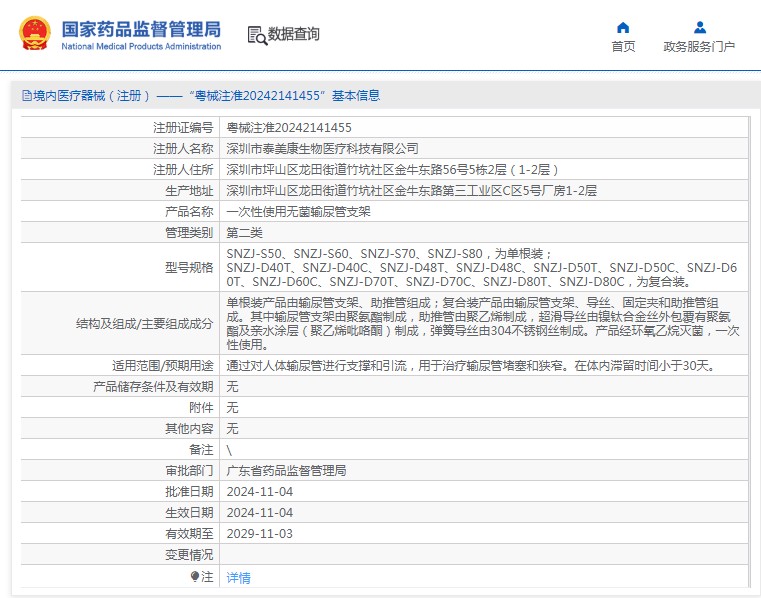Click the government services portal person icon
Image resolution: width=761 pixels, height=598 pixels.
coord(699,27)
